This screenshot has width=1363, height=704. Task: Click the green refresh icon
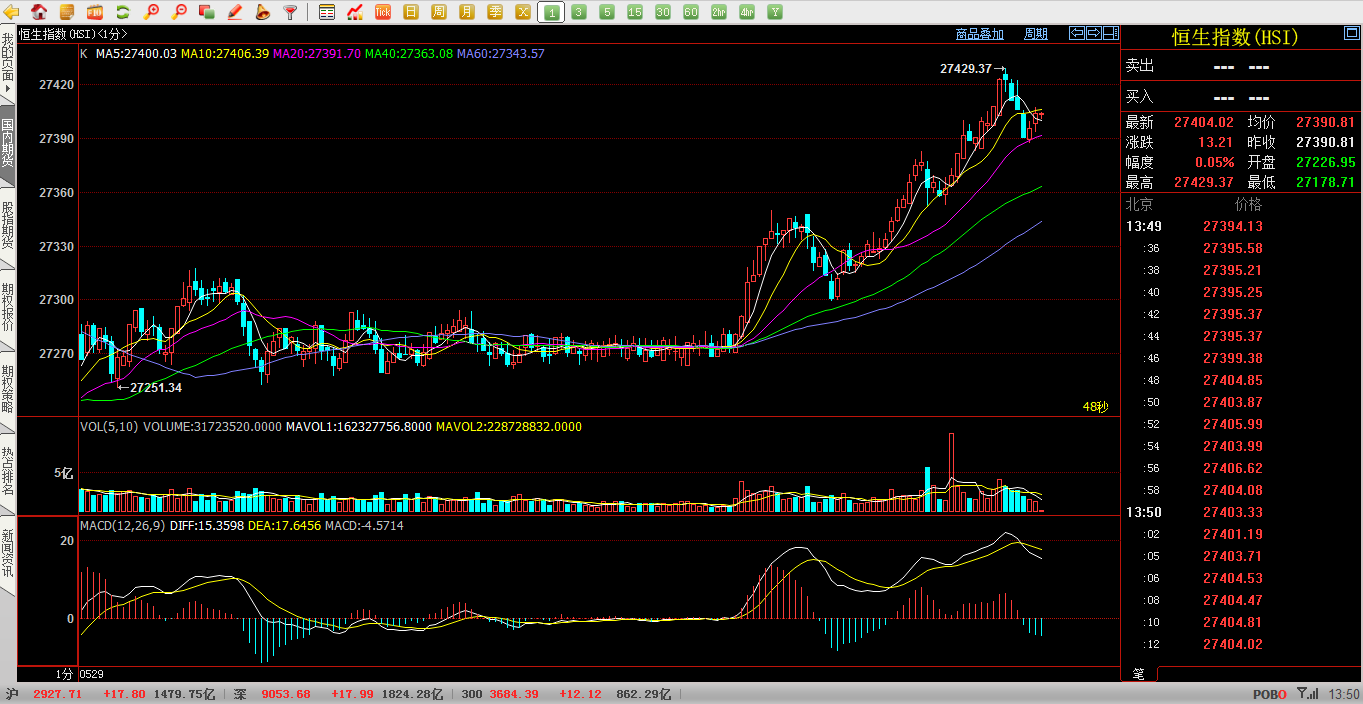click(123, 12)
